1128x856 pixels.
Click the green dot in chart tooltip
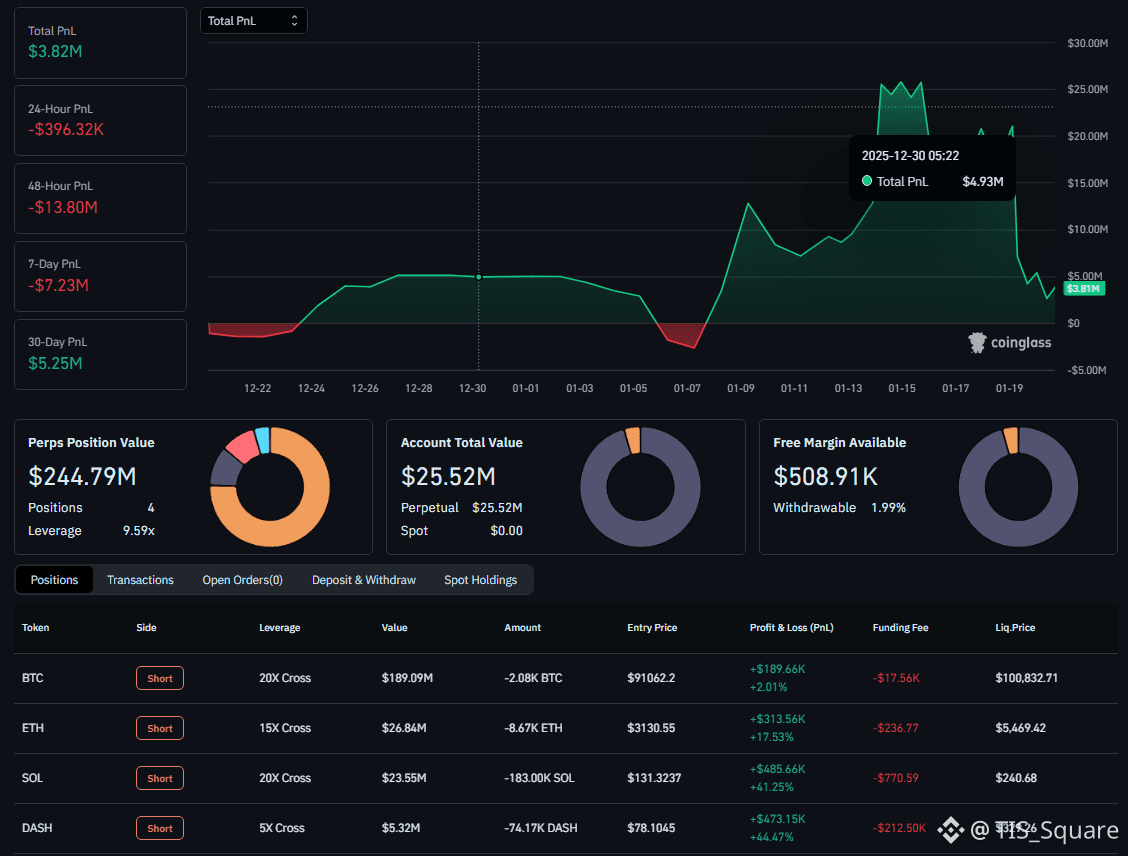pos(867,181)
